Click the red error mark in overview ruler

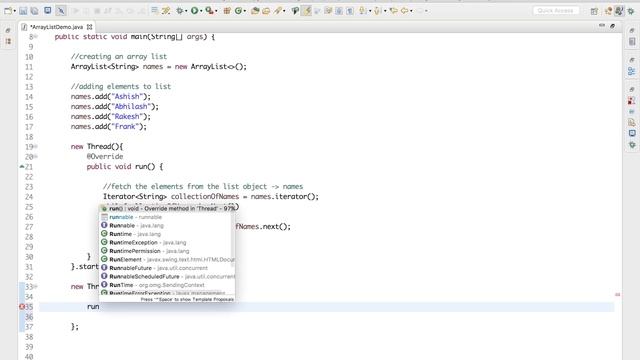(x=618, y=294)
